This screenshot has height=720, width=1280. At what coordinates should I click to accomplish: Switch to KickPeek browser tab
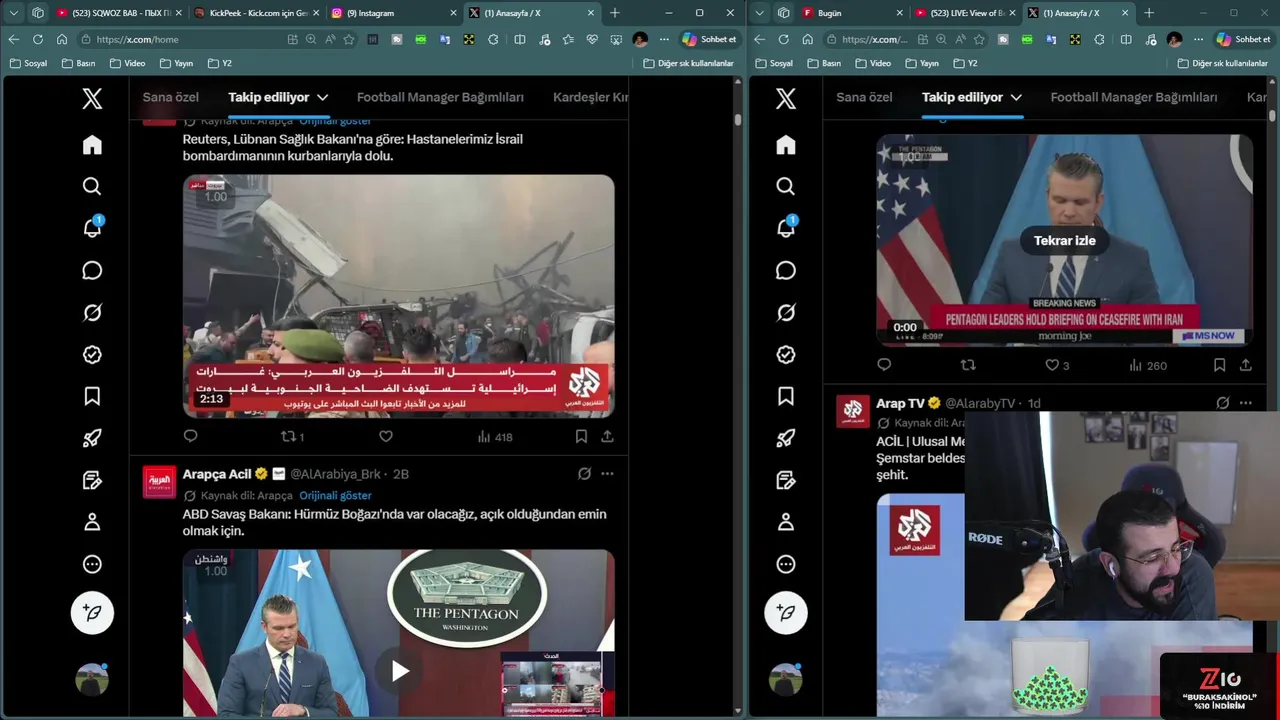tap(255, 13)
